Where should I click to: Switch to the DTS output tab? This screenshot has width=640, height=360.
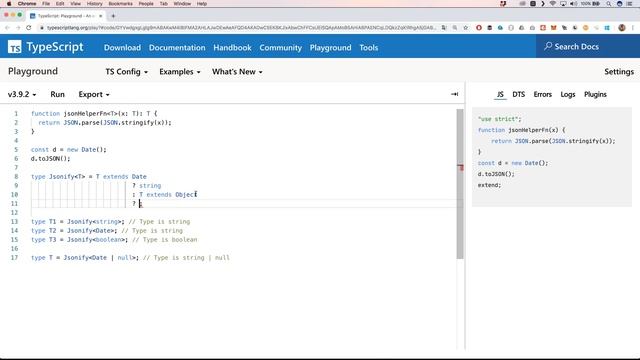(518, 94)
